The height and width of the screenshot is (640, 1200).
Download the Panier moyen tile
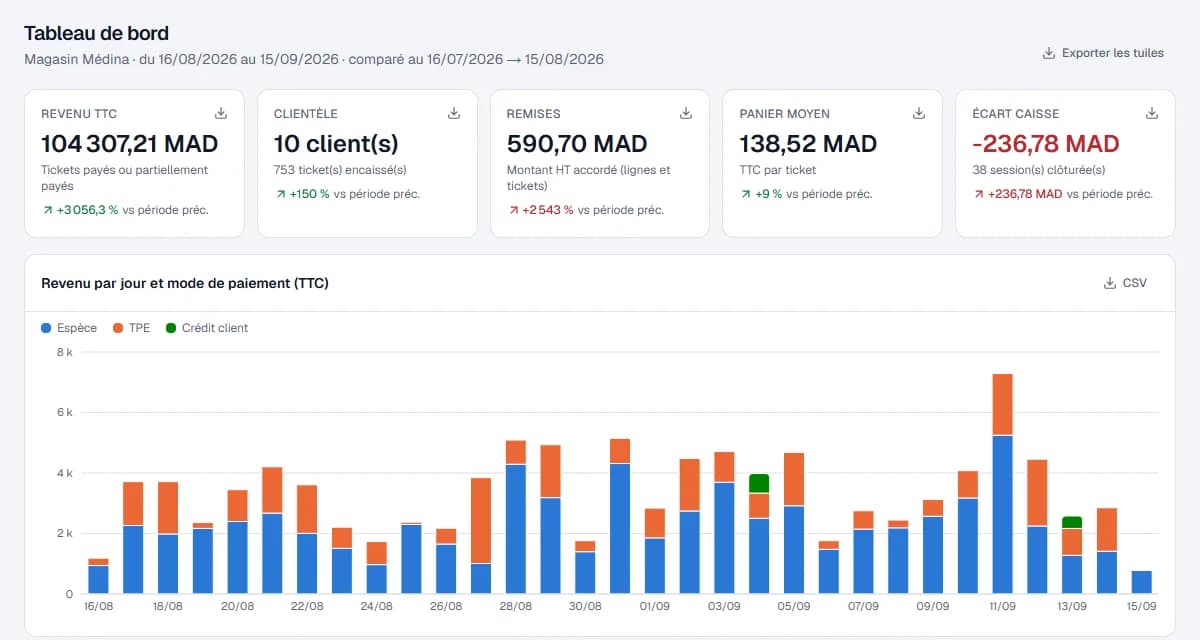click(919, 113)
